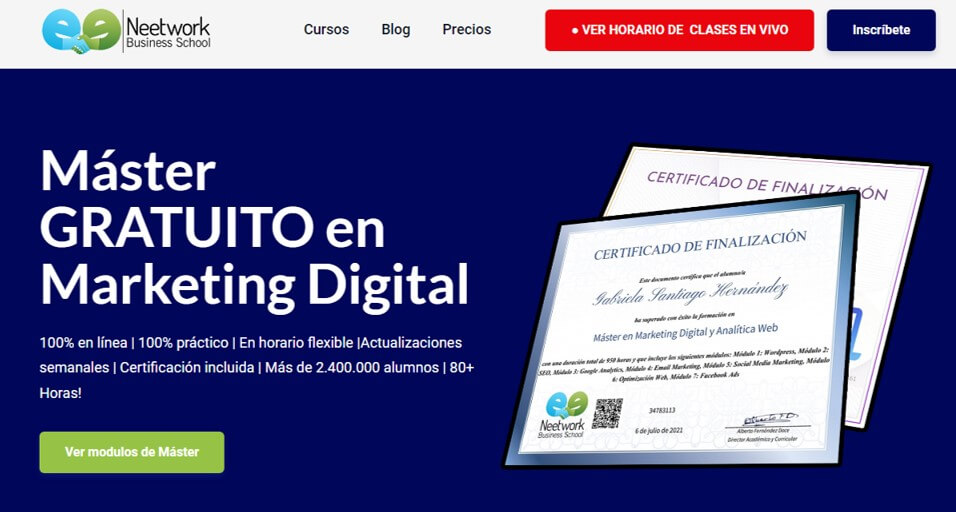Click the Máster GRATUITO en Marketing Digital heading
This screenshot has width=956, height=512.
254,229
